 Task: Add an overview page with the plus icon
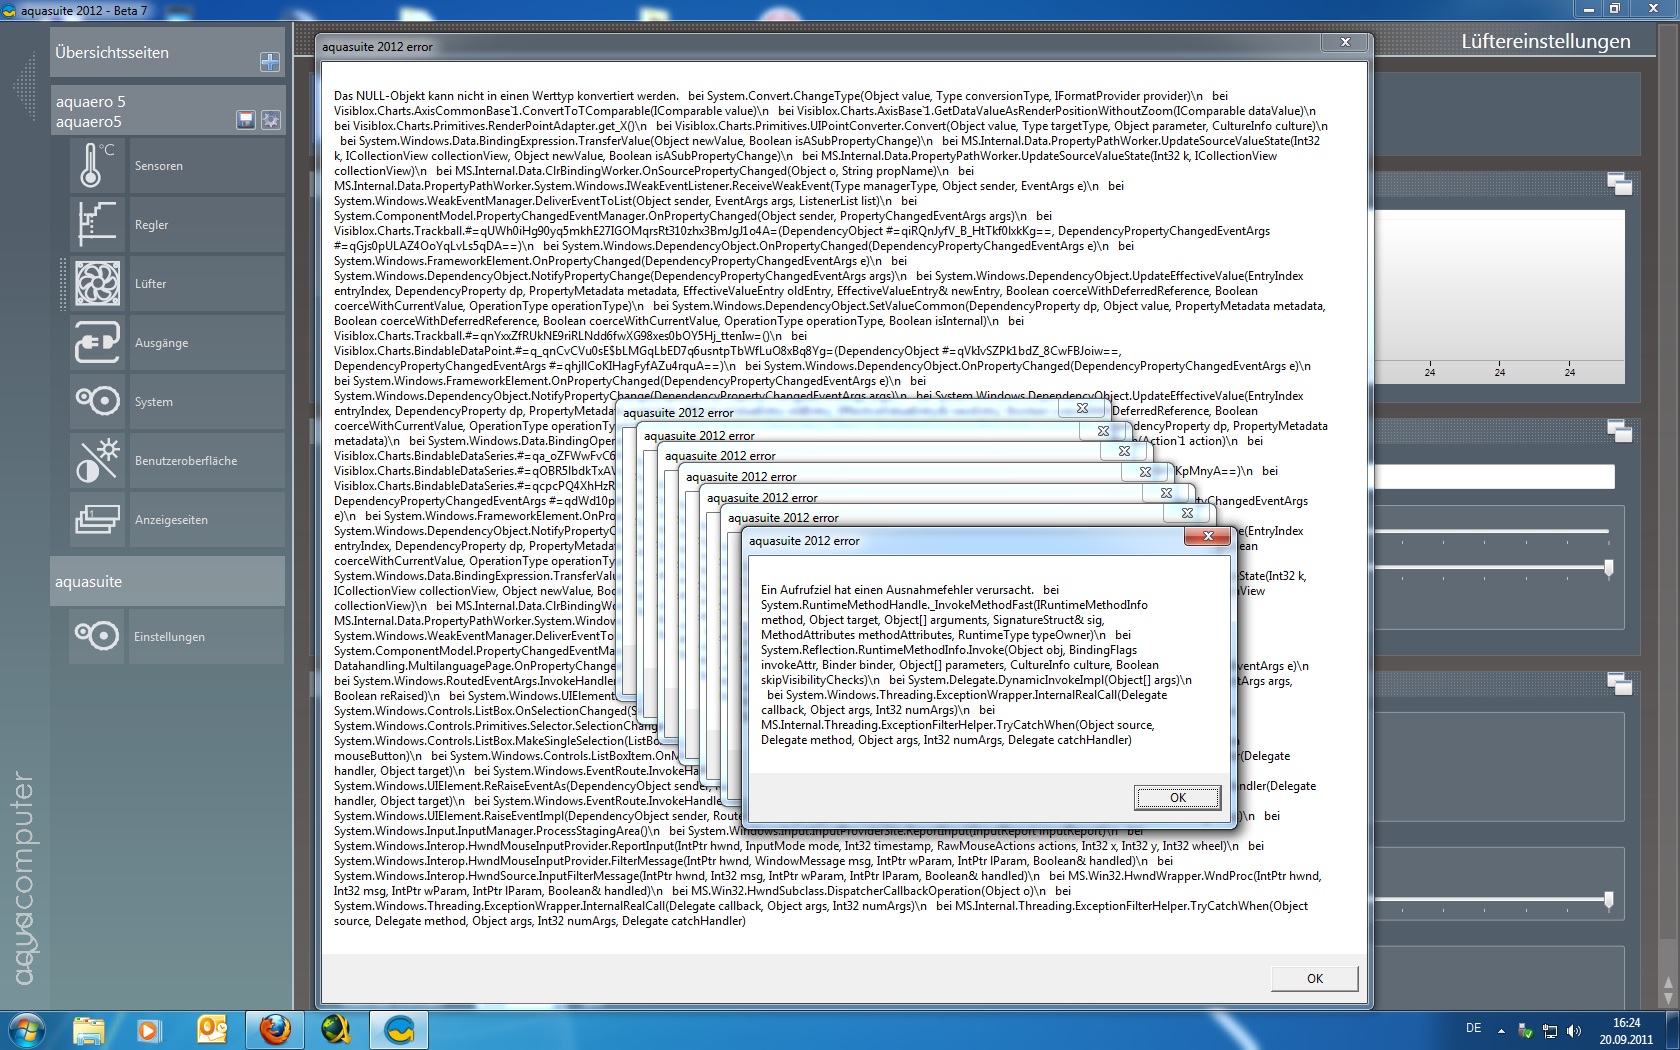click(270, 62)
